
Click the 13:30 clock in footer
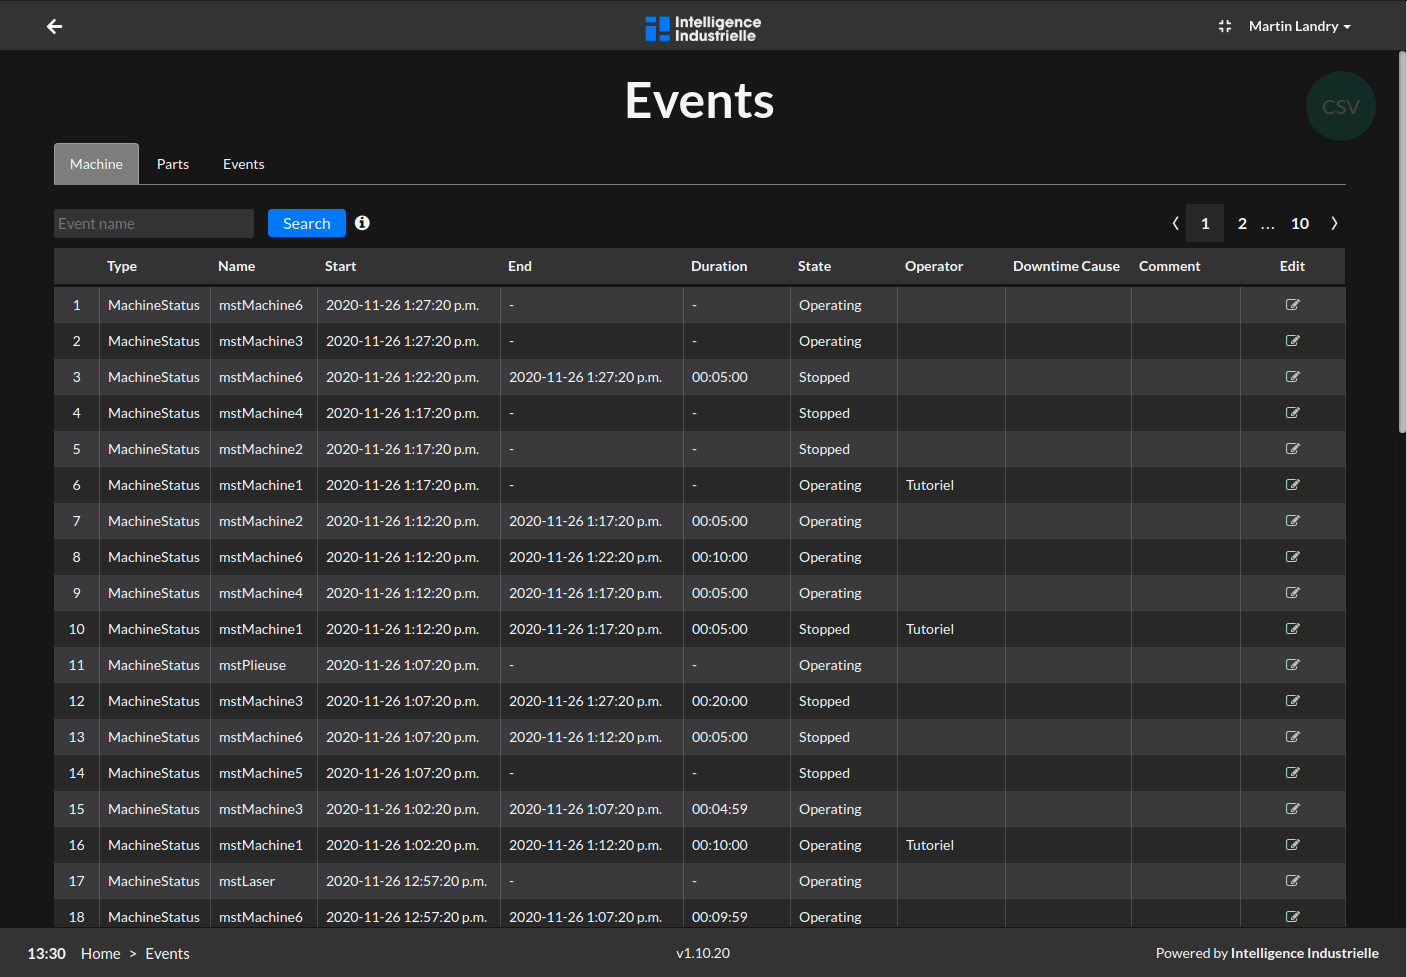click(46, 954)
